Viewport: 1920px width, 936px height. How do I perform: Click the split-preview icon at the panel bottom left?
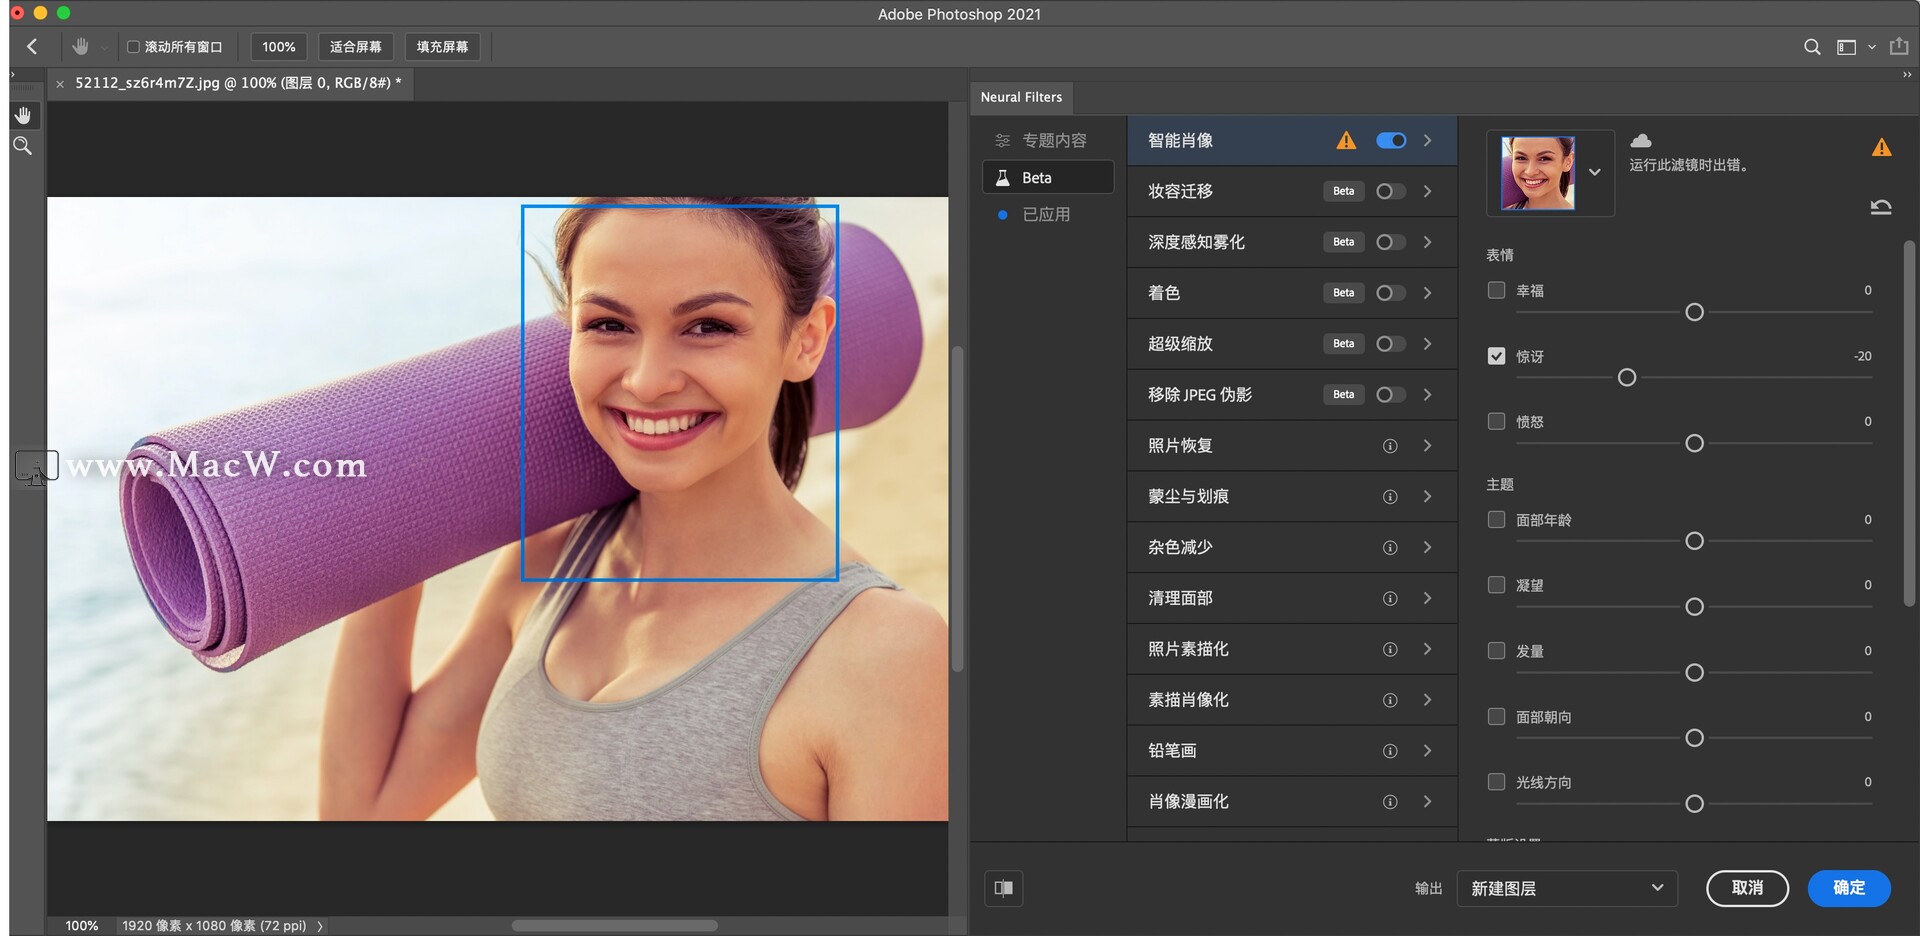pos(1003,888)
